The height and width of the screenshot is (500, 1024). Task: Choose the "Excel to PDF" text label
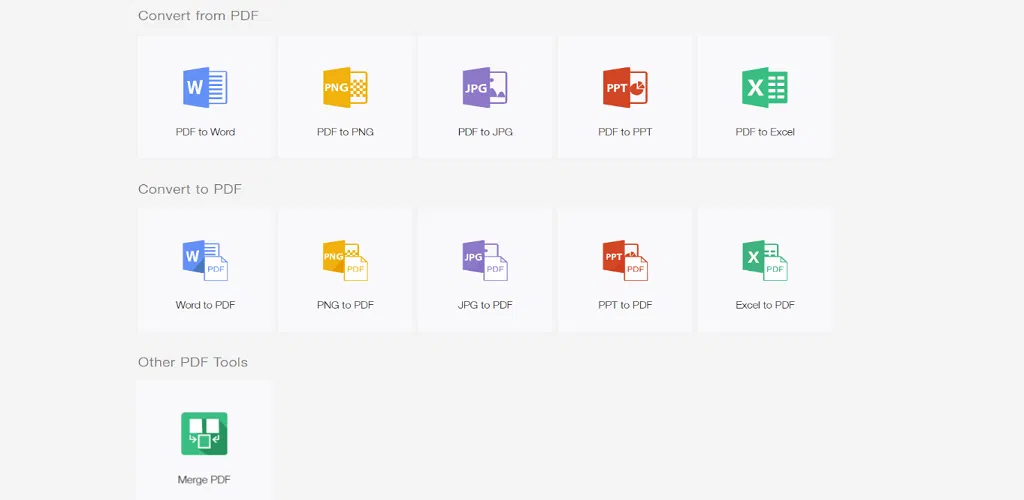tap(765, 305)
